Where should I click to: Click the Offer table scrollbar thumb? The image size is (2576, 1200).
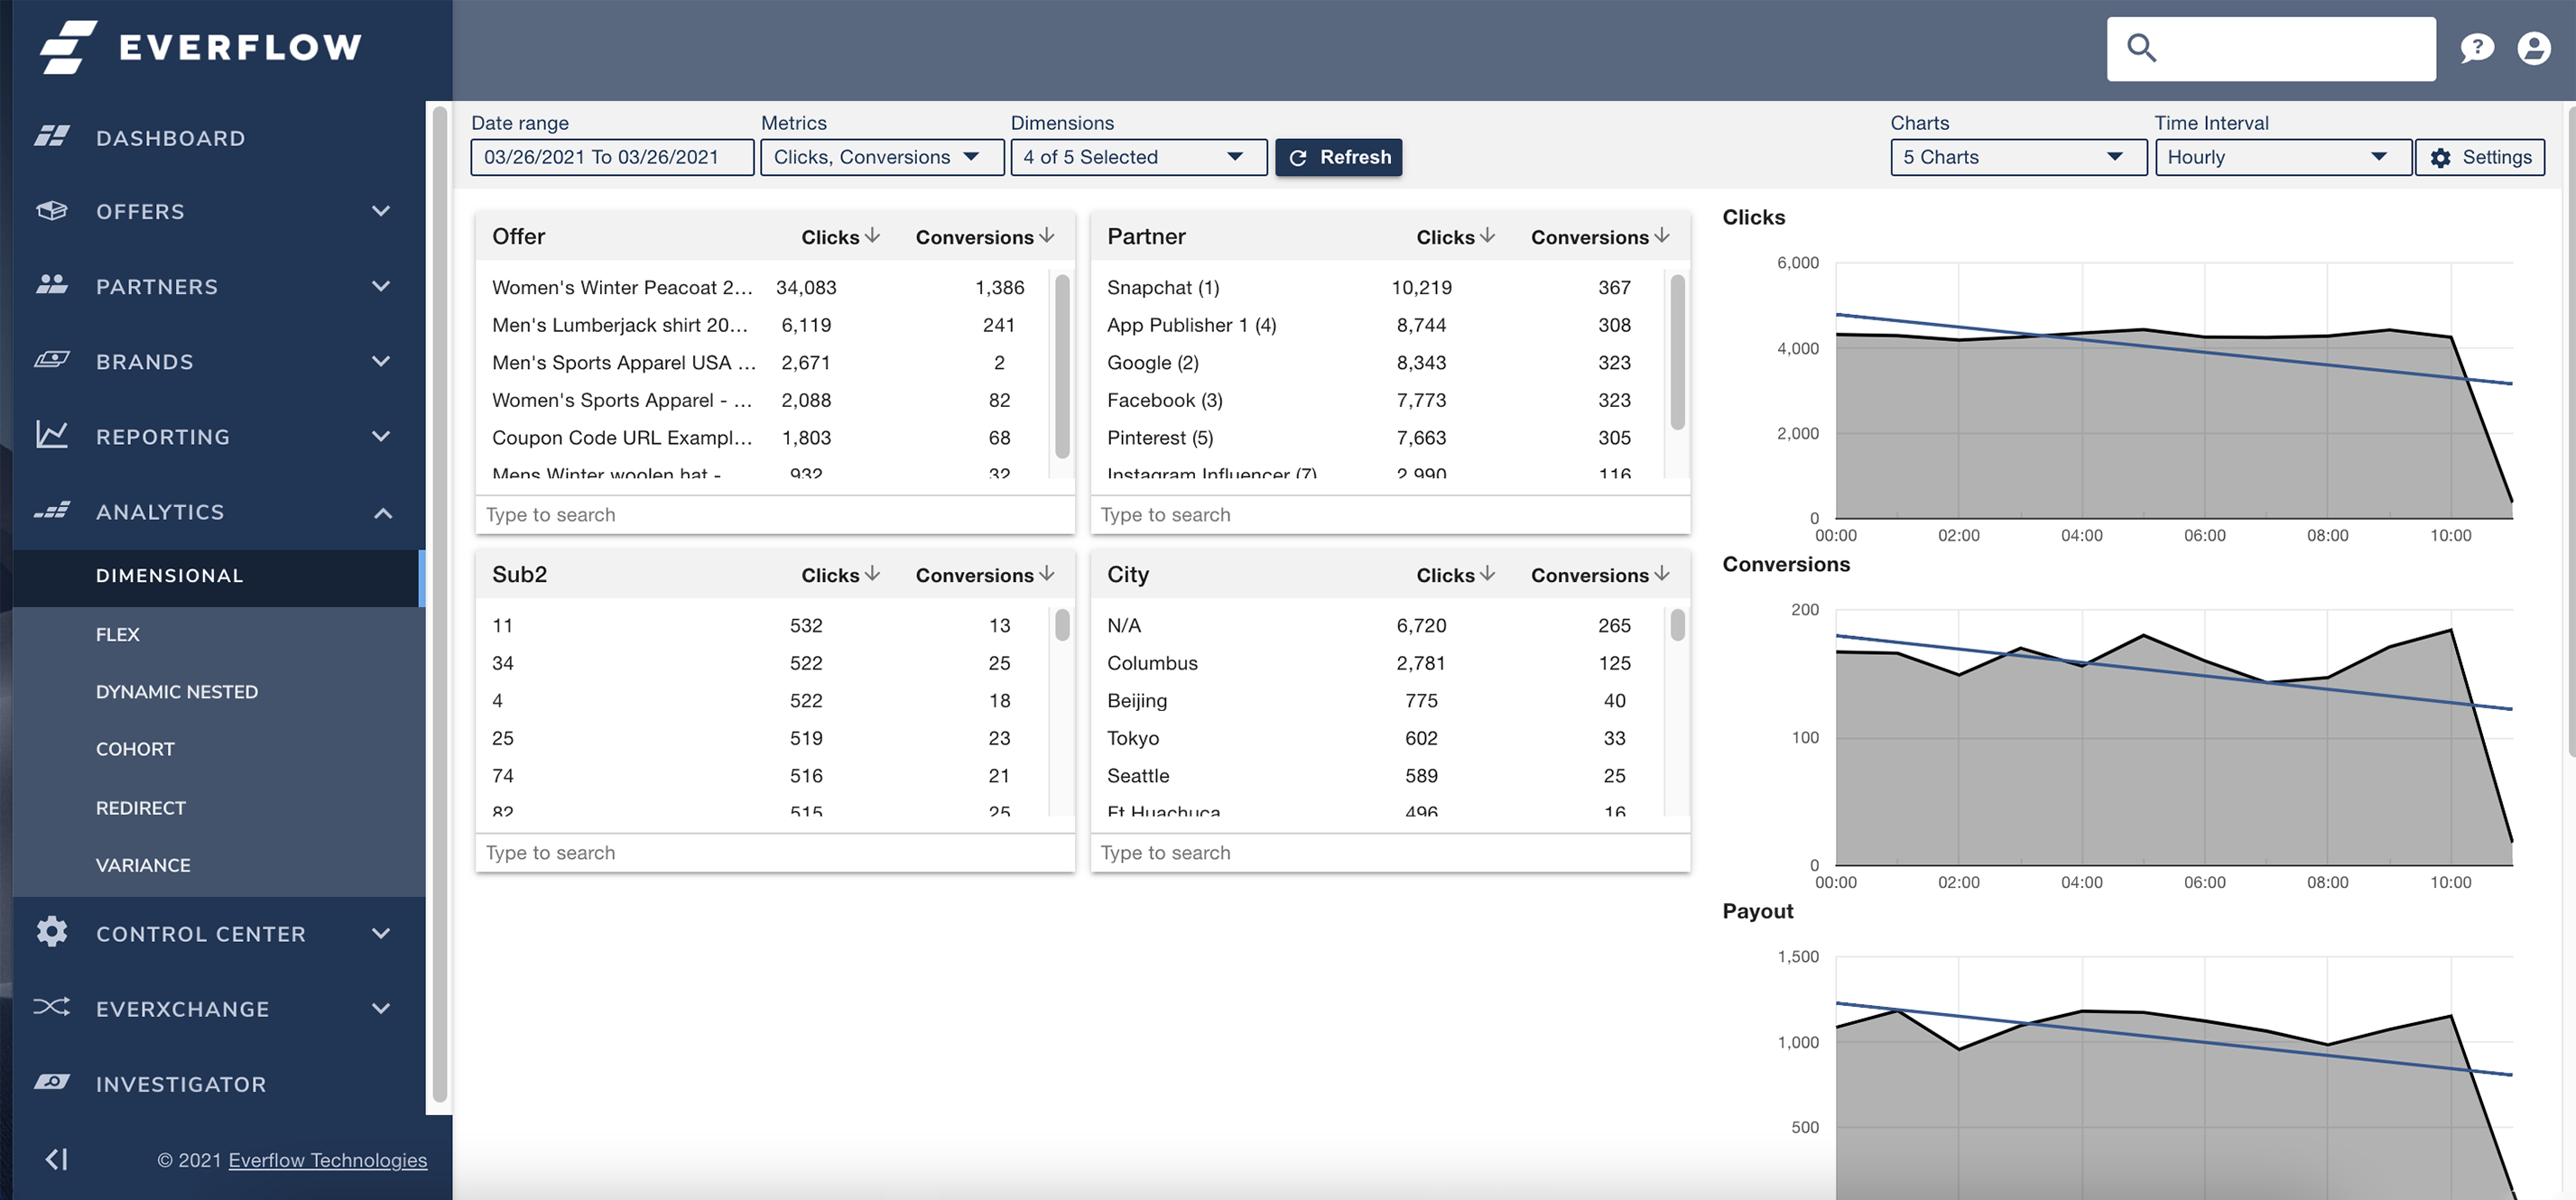[x=1062, y=365]
